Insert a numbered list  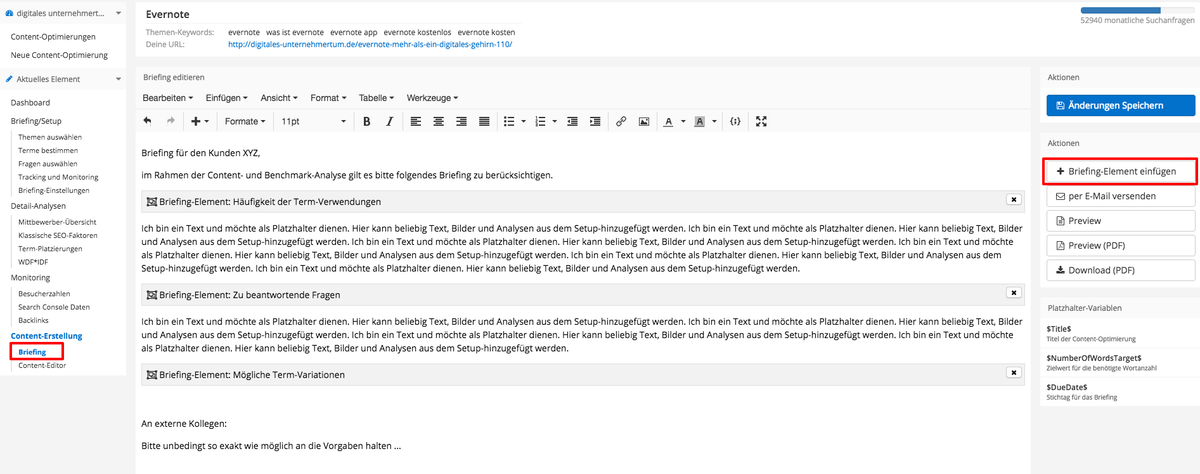pyautogui.click(x=540, y=121)
